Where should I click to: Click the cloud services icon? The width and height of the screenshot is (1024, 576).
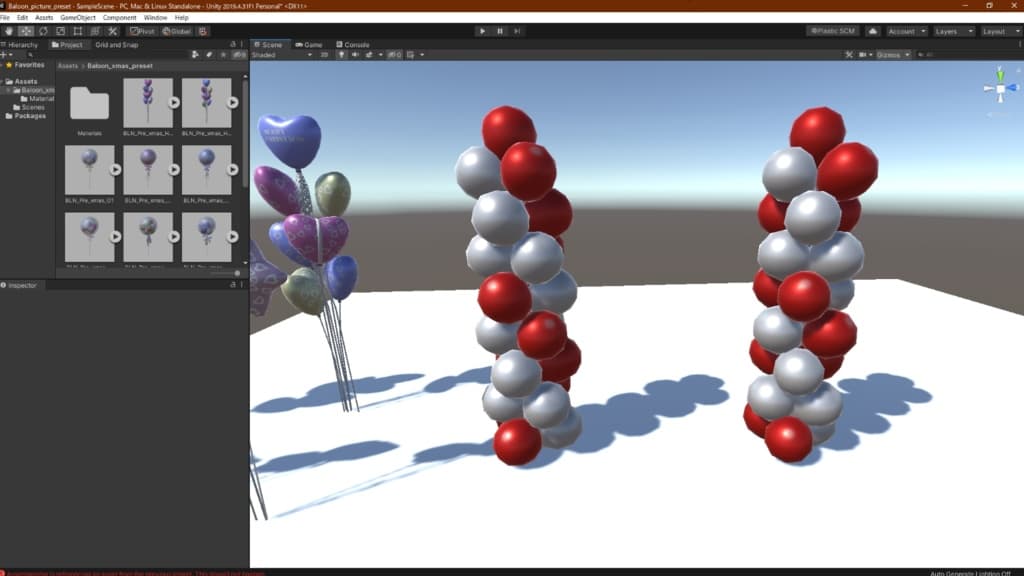coord(872,31)
